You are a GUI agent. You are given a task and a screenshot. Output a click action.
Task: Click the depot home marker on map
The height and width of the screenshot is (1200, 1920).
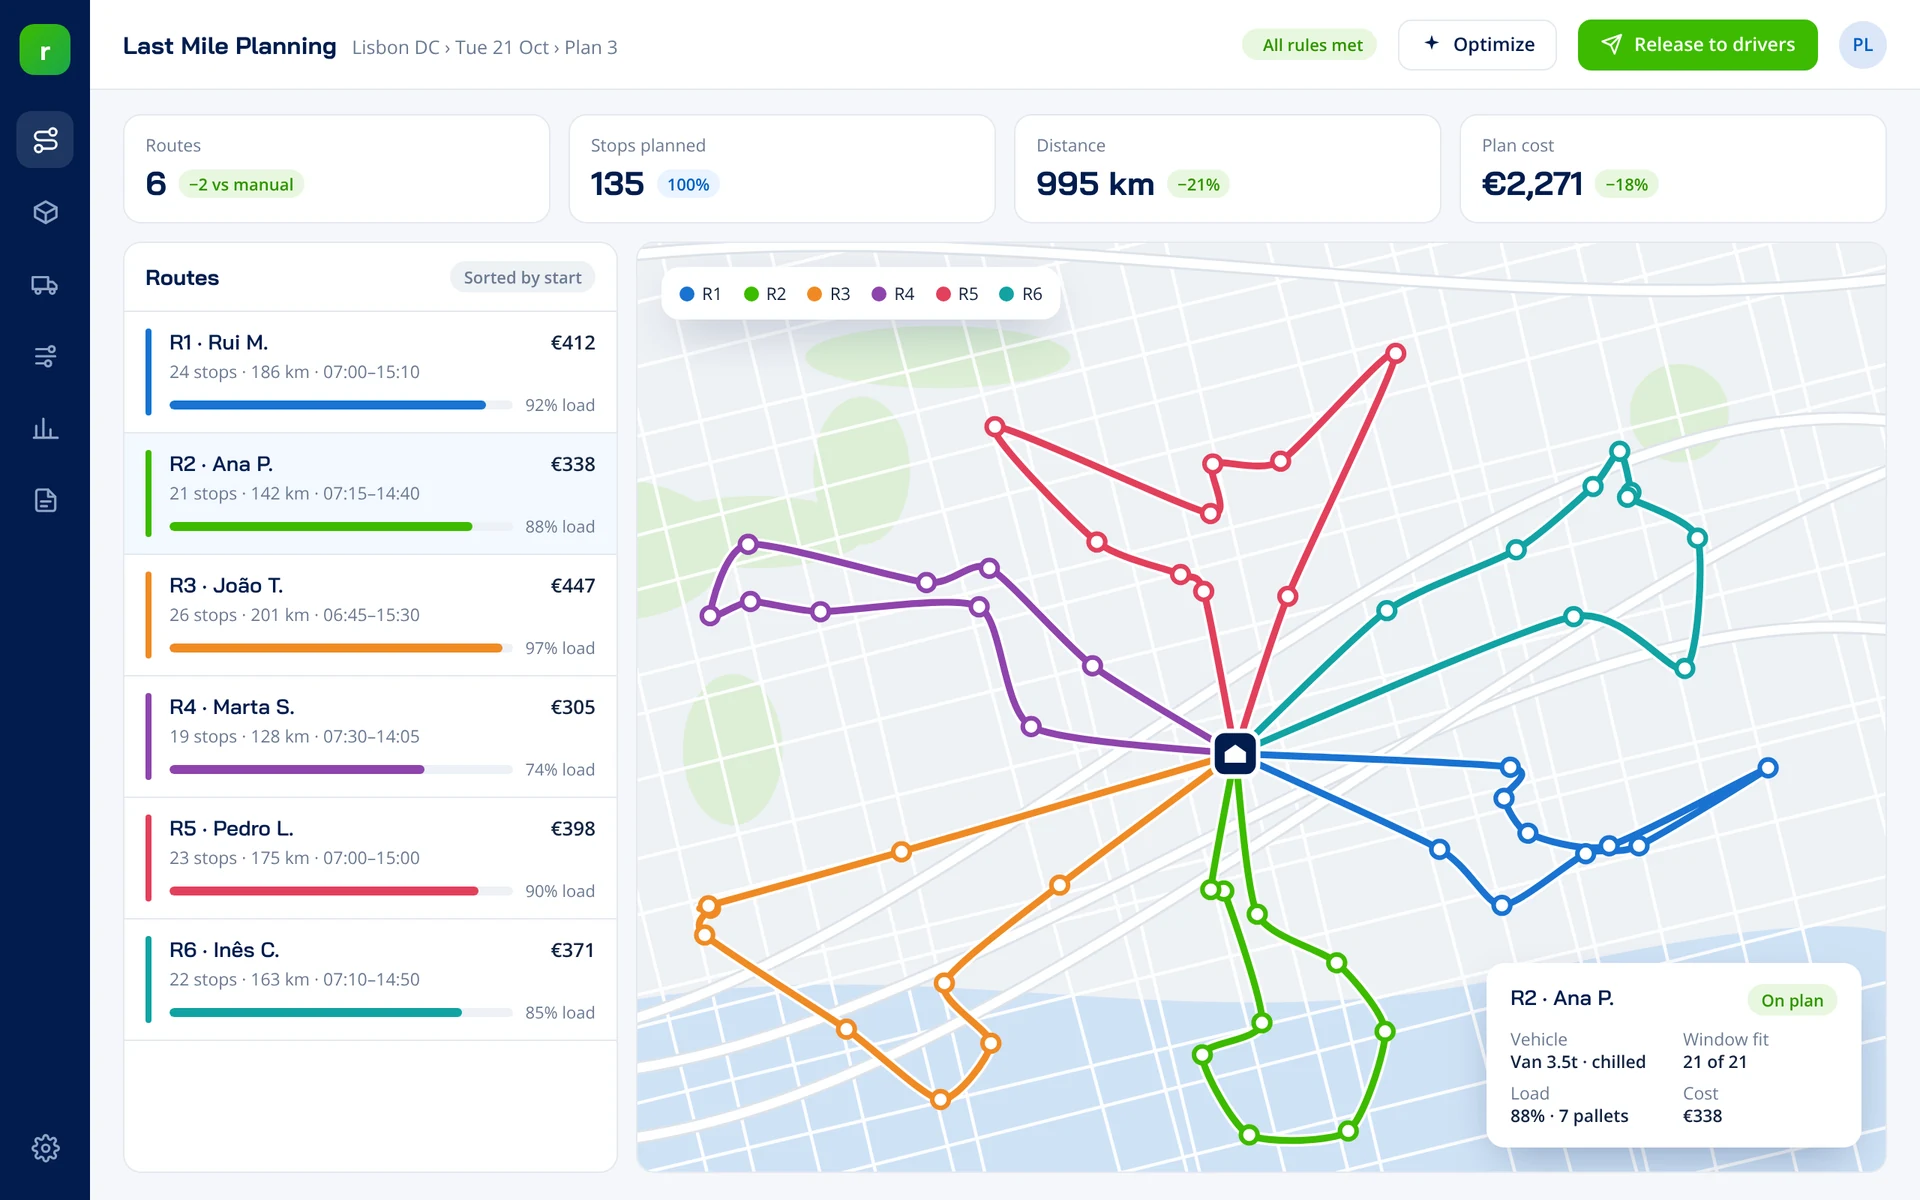pos(1235,754)
